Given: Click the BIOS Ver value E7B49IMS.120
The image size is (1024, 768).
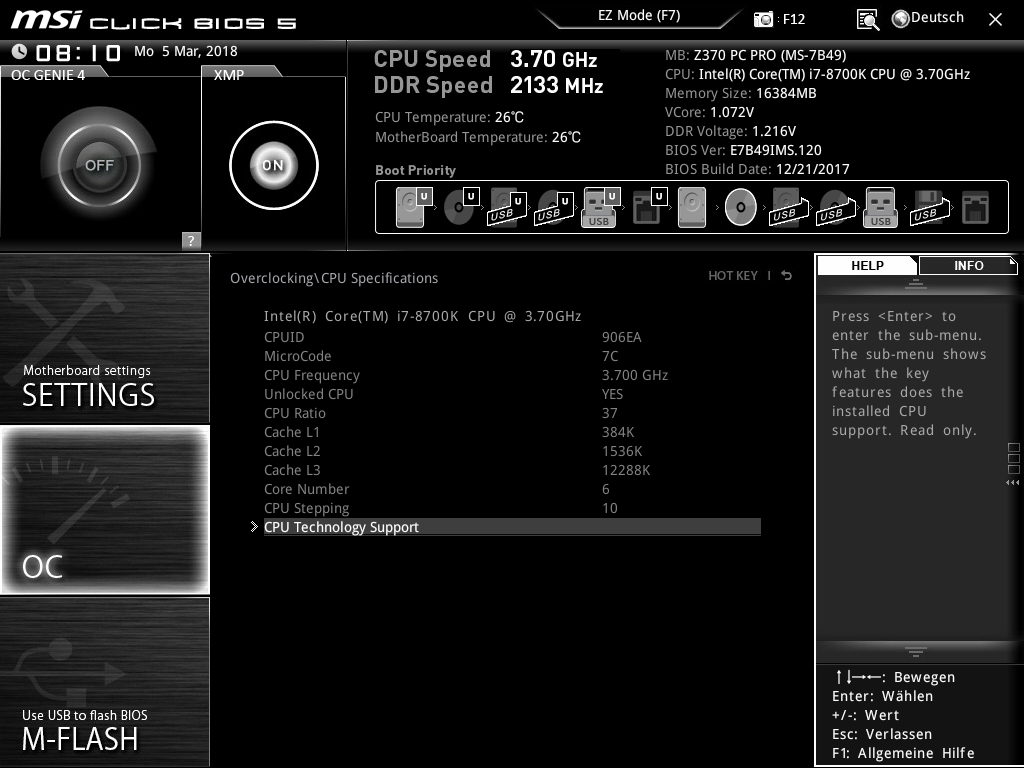Looking at the screenshot, I should click(775, 150).
